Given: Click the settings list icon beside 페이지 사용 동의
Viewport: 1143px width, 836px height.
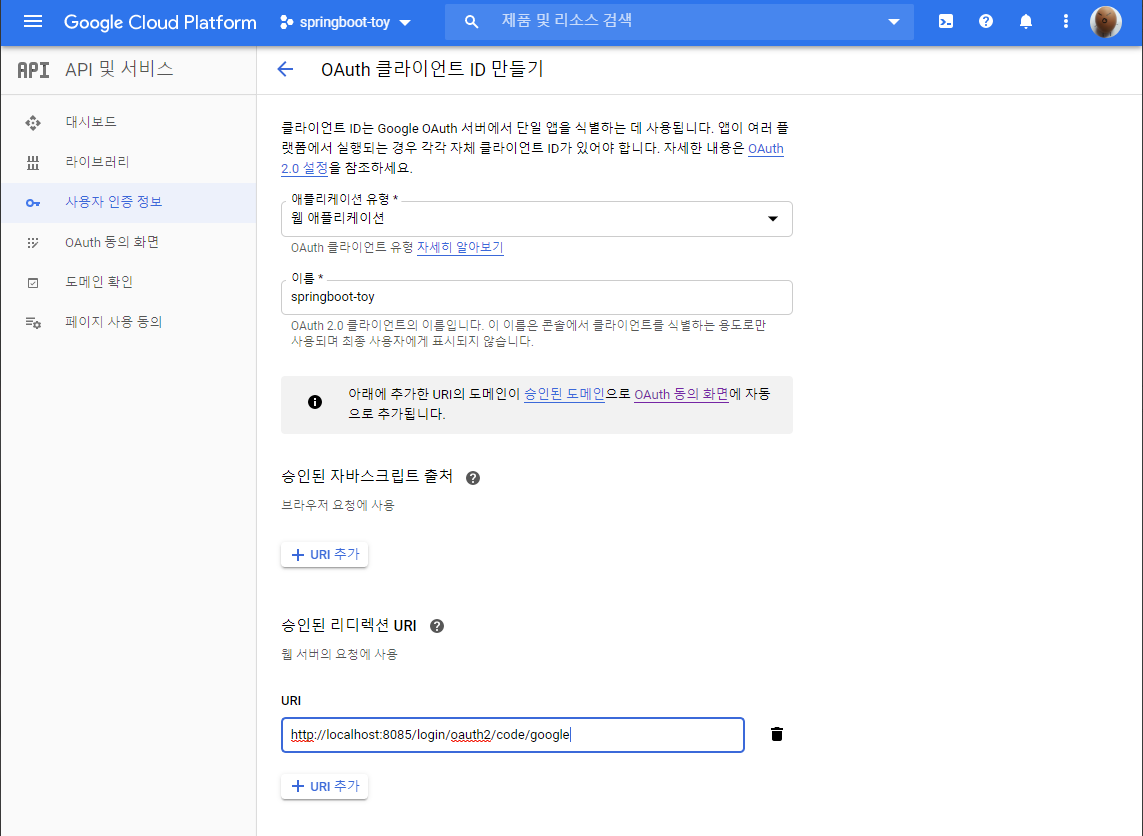Looking at the screenshot, I should point(33,322).
